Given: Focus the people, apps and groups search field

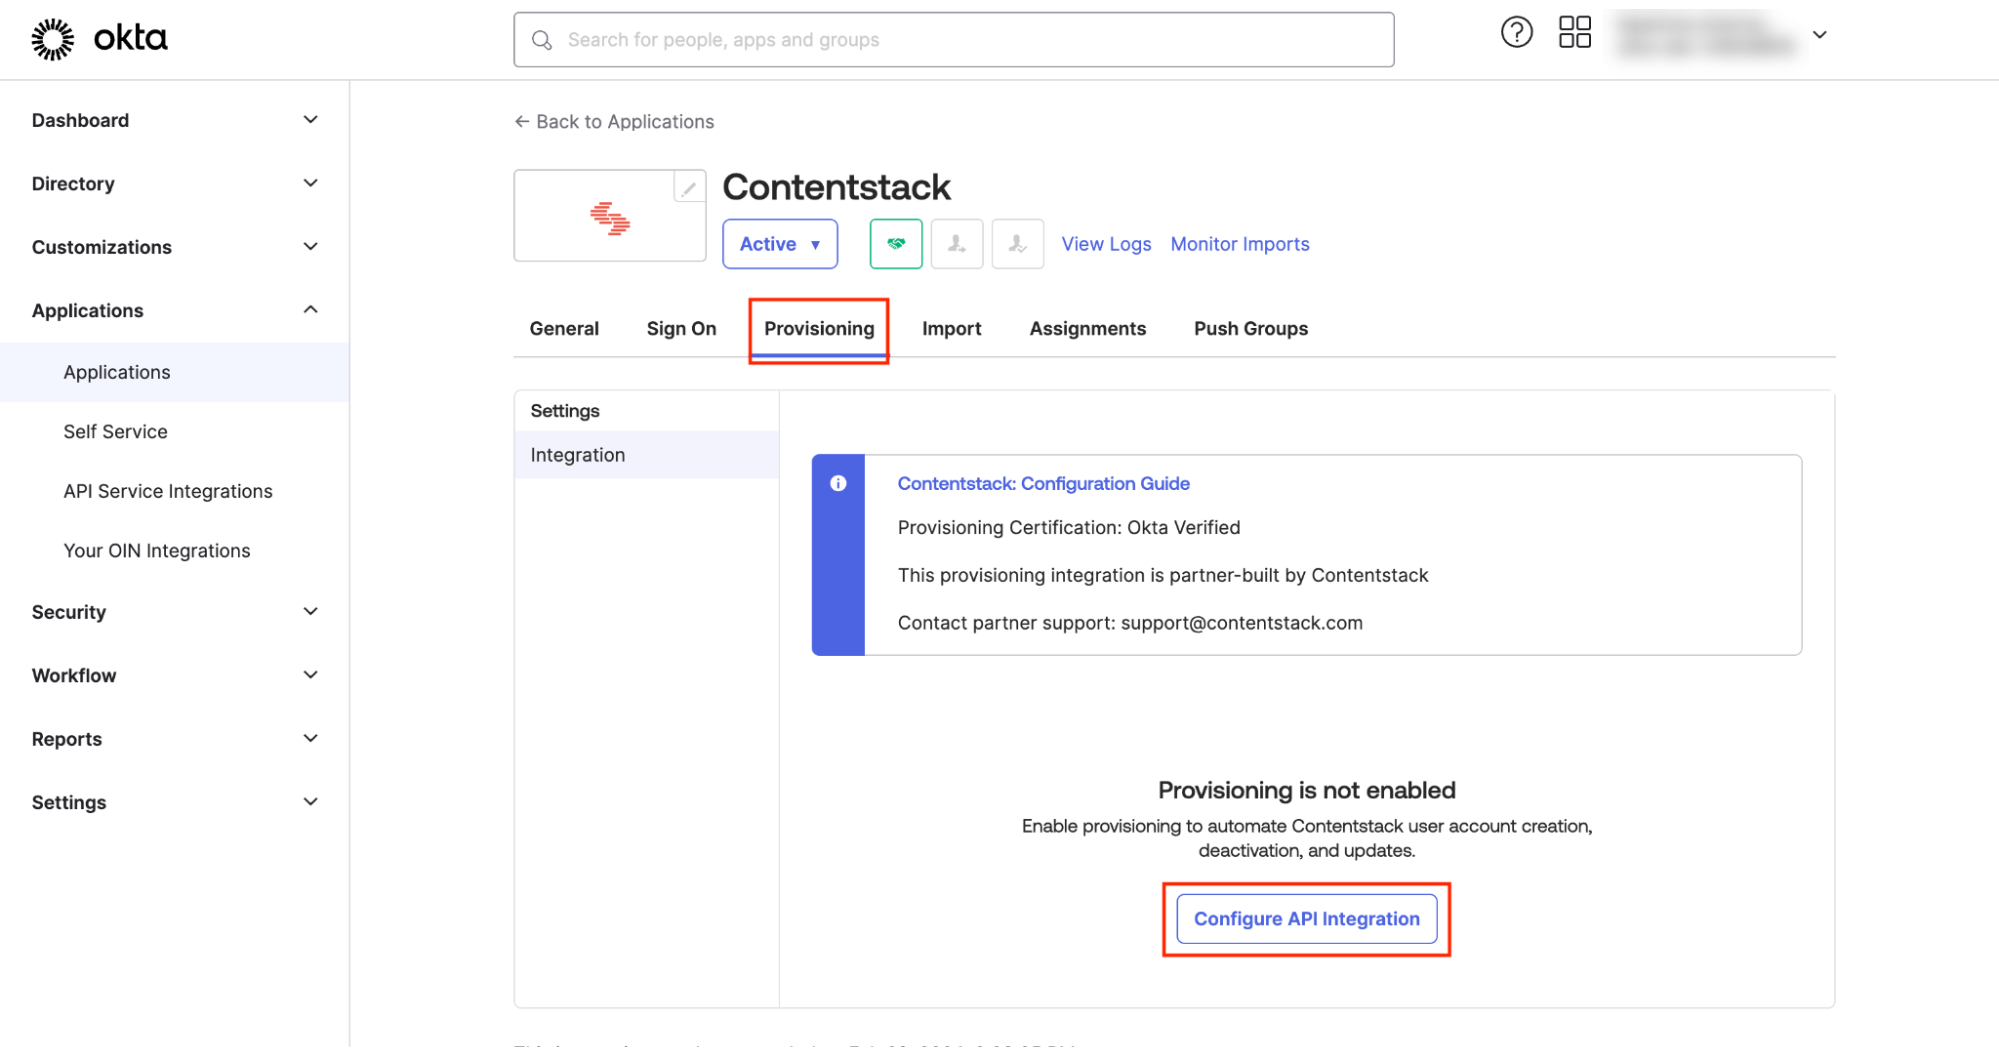Looking at the screenshot, I should pos(953,40).
